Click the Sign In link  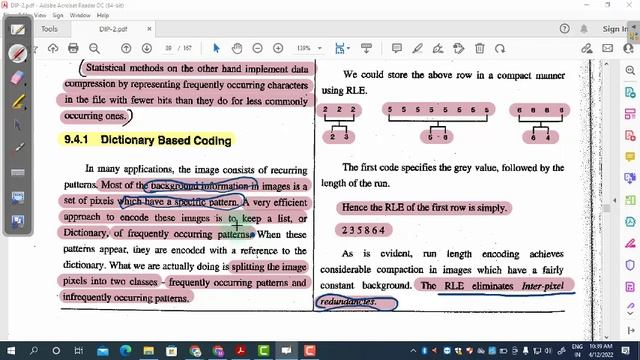pyautogui.click(x=615, y=29)
